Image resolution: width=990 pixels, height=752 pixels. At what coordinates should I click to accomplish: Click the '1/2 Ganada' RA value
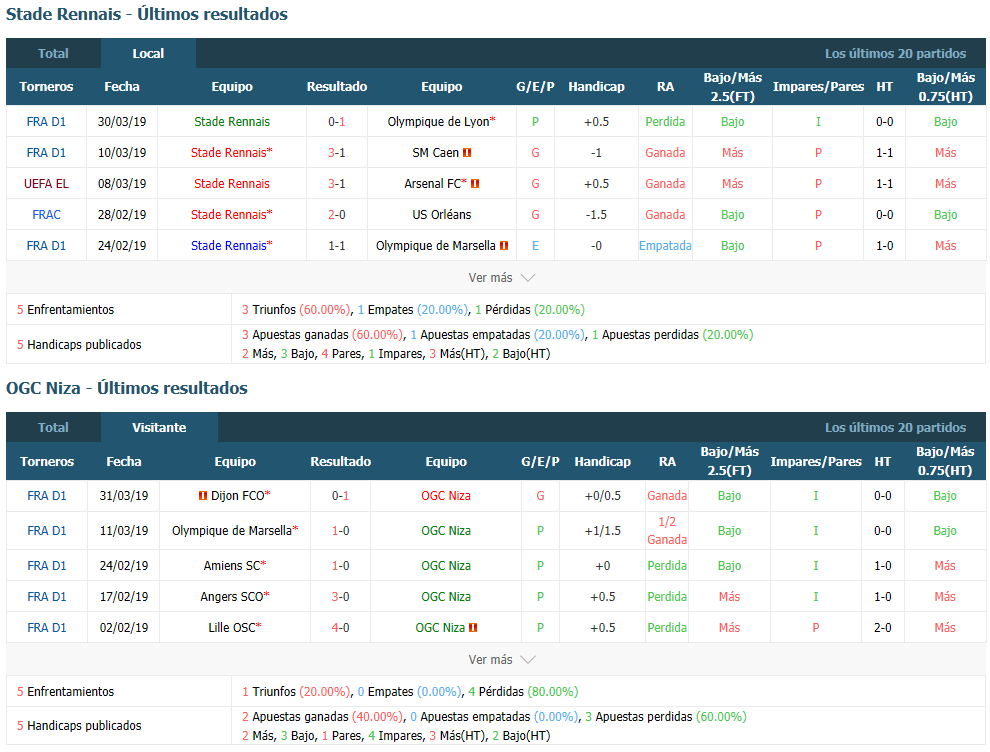(x=667, y=531)
